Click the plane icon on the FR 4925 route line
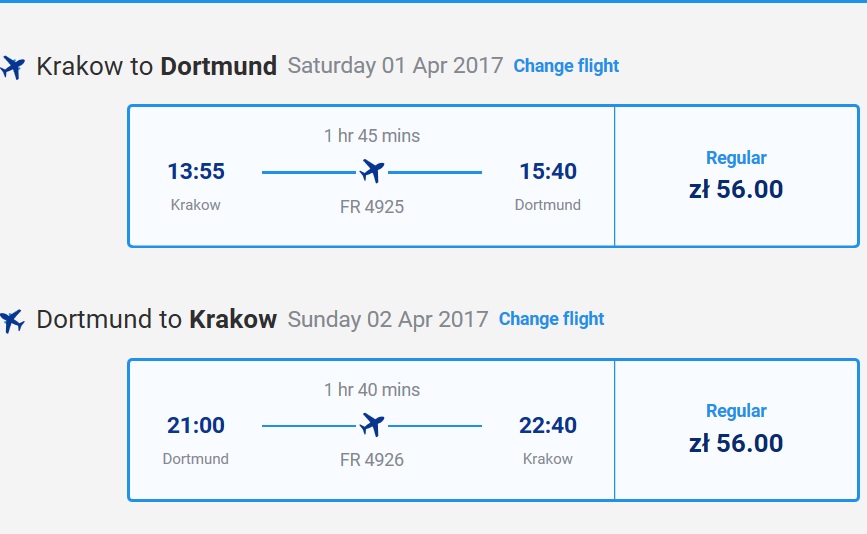Screen dimensions: 867x534 [372, 171]
